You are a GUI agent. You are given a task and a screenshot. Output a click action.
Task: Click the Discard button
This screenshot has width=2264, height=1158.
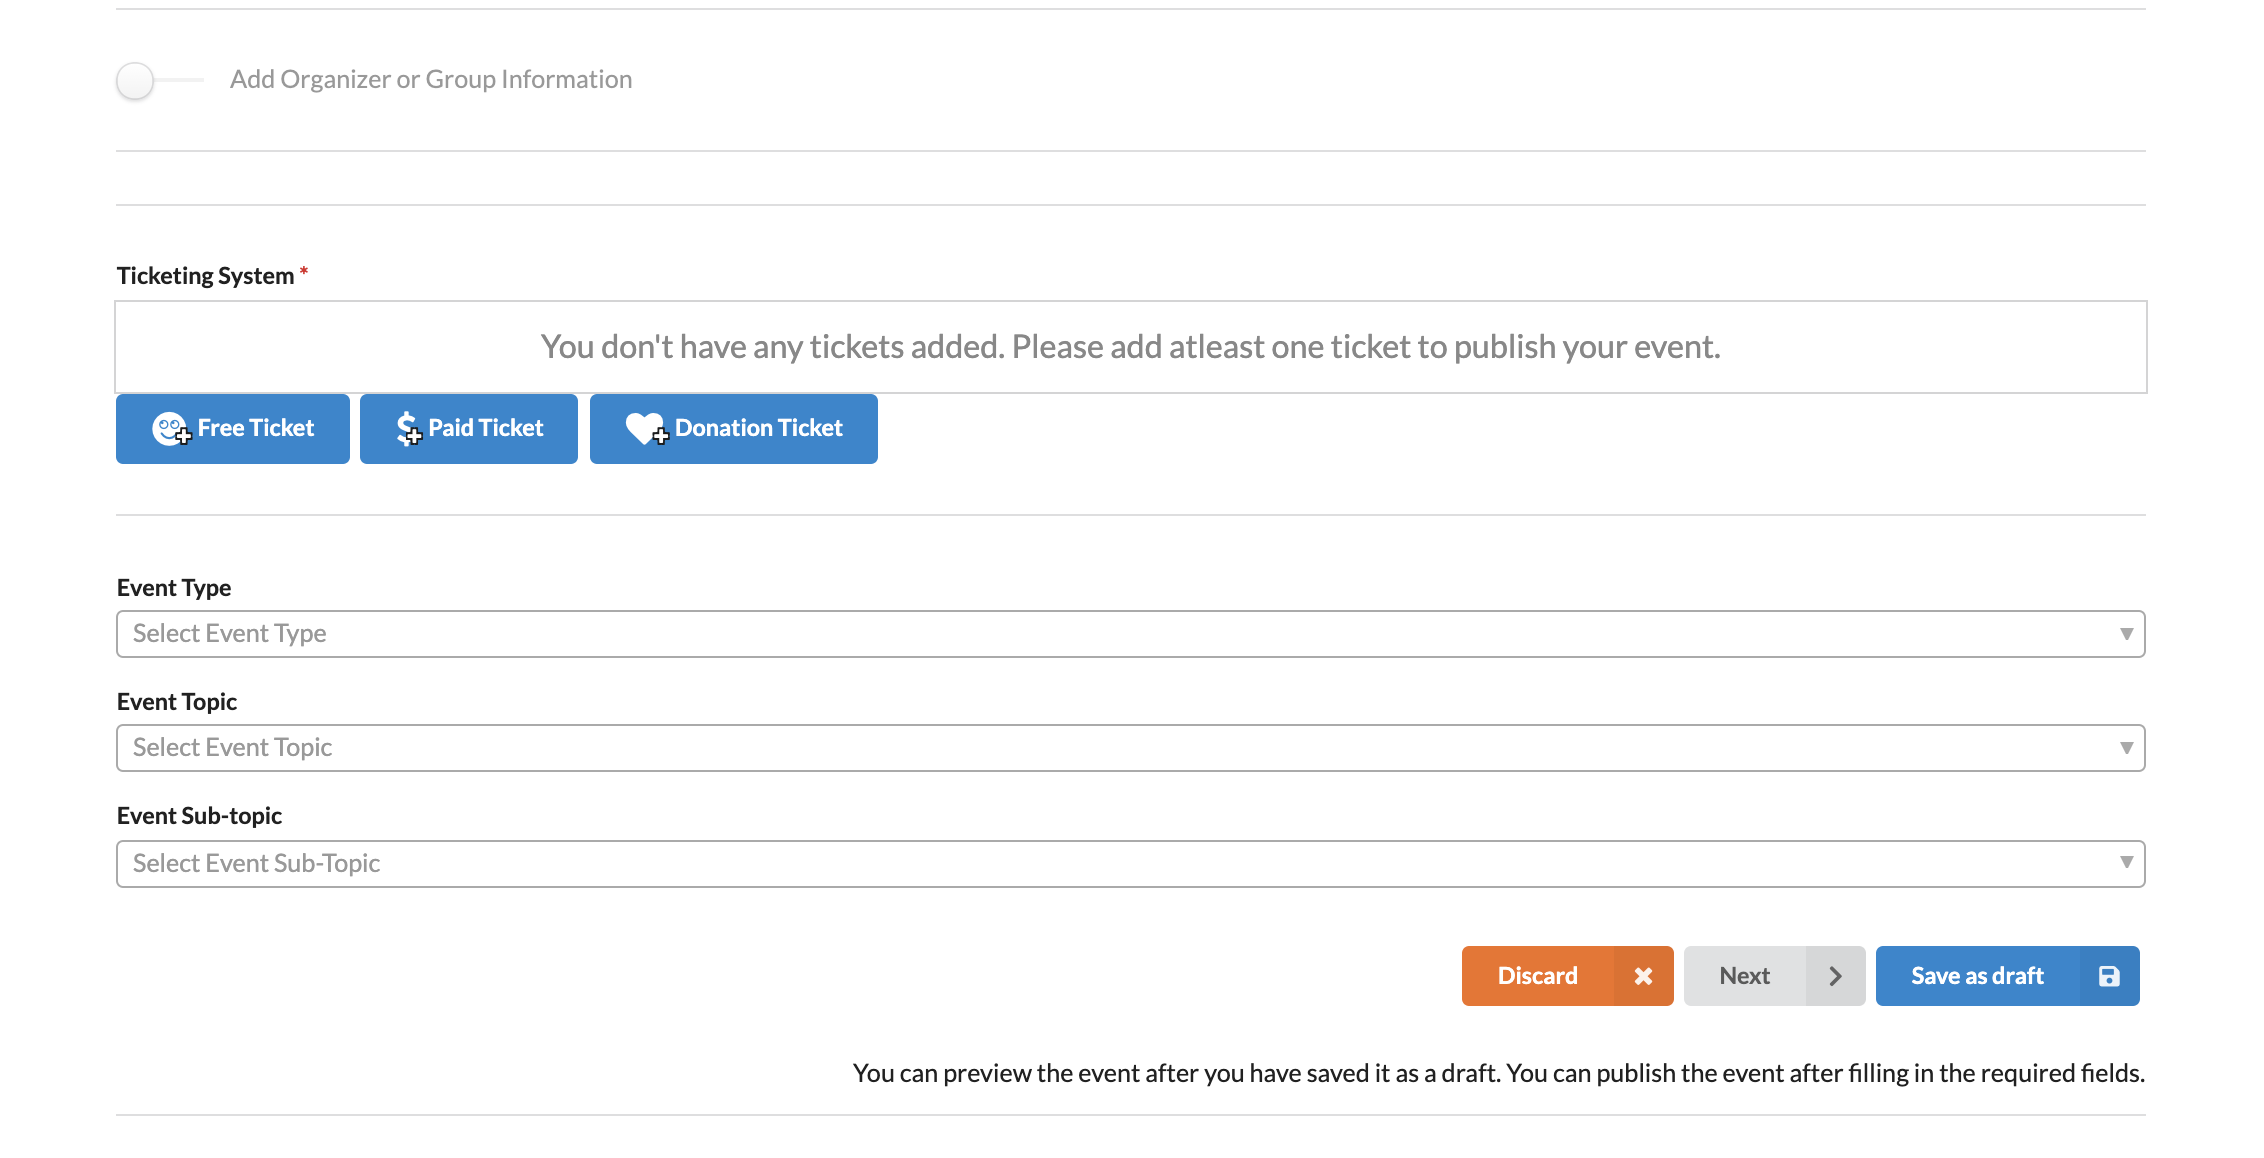[x=1567, y=976]
